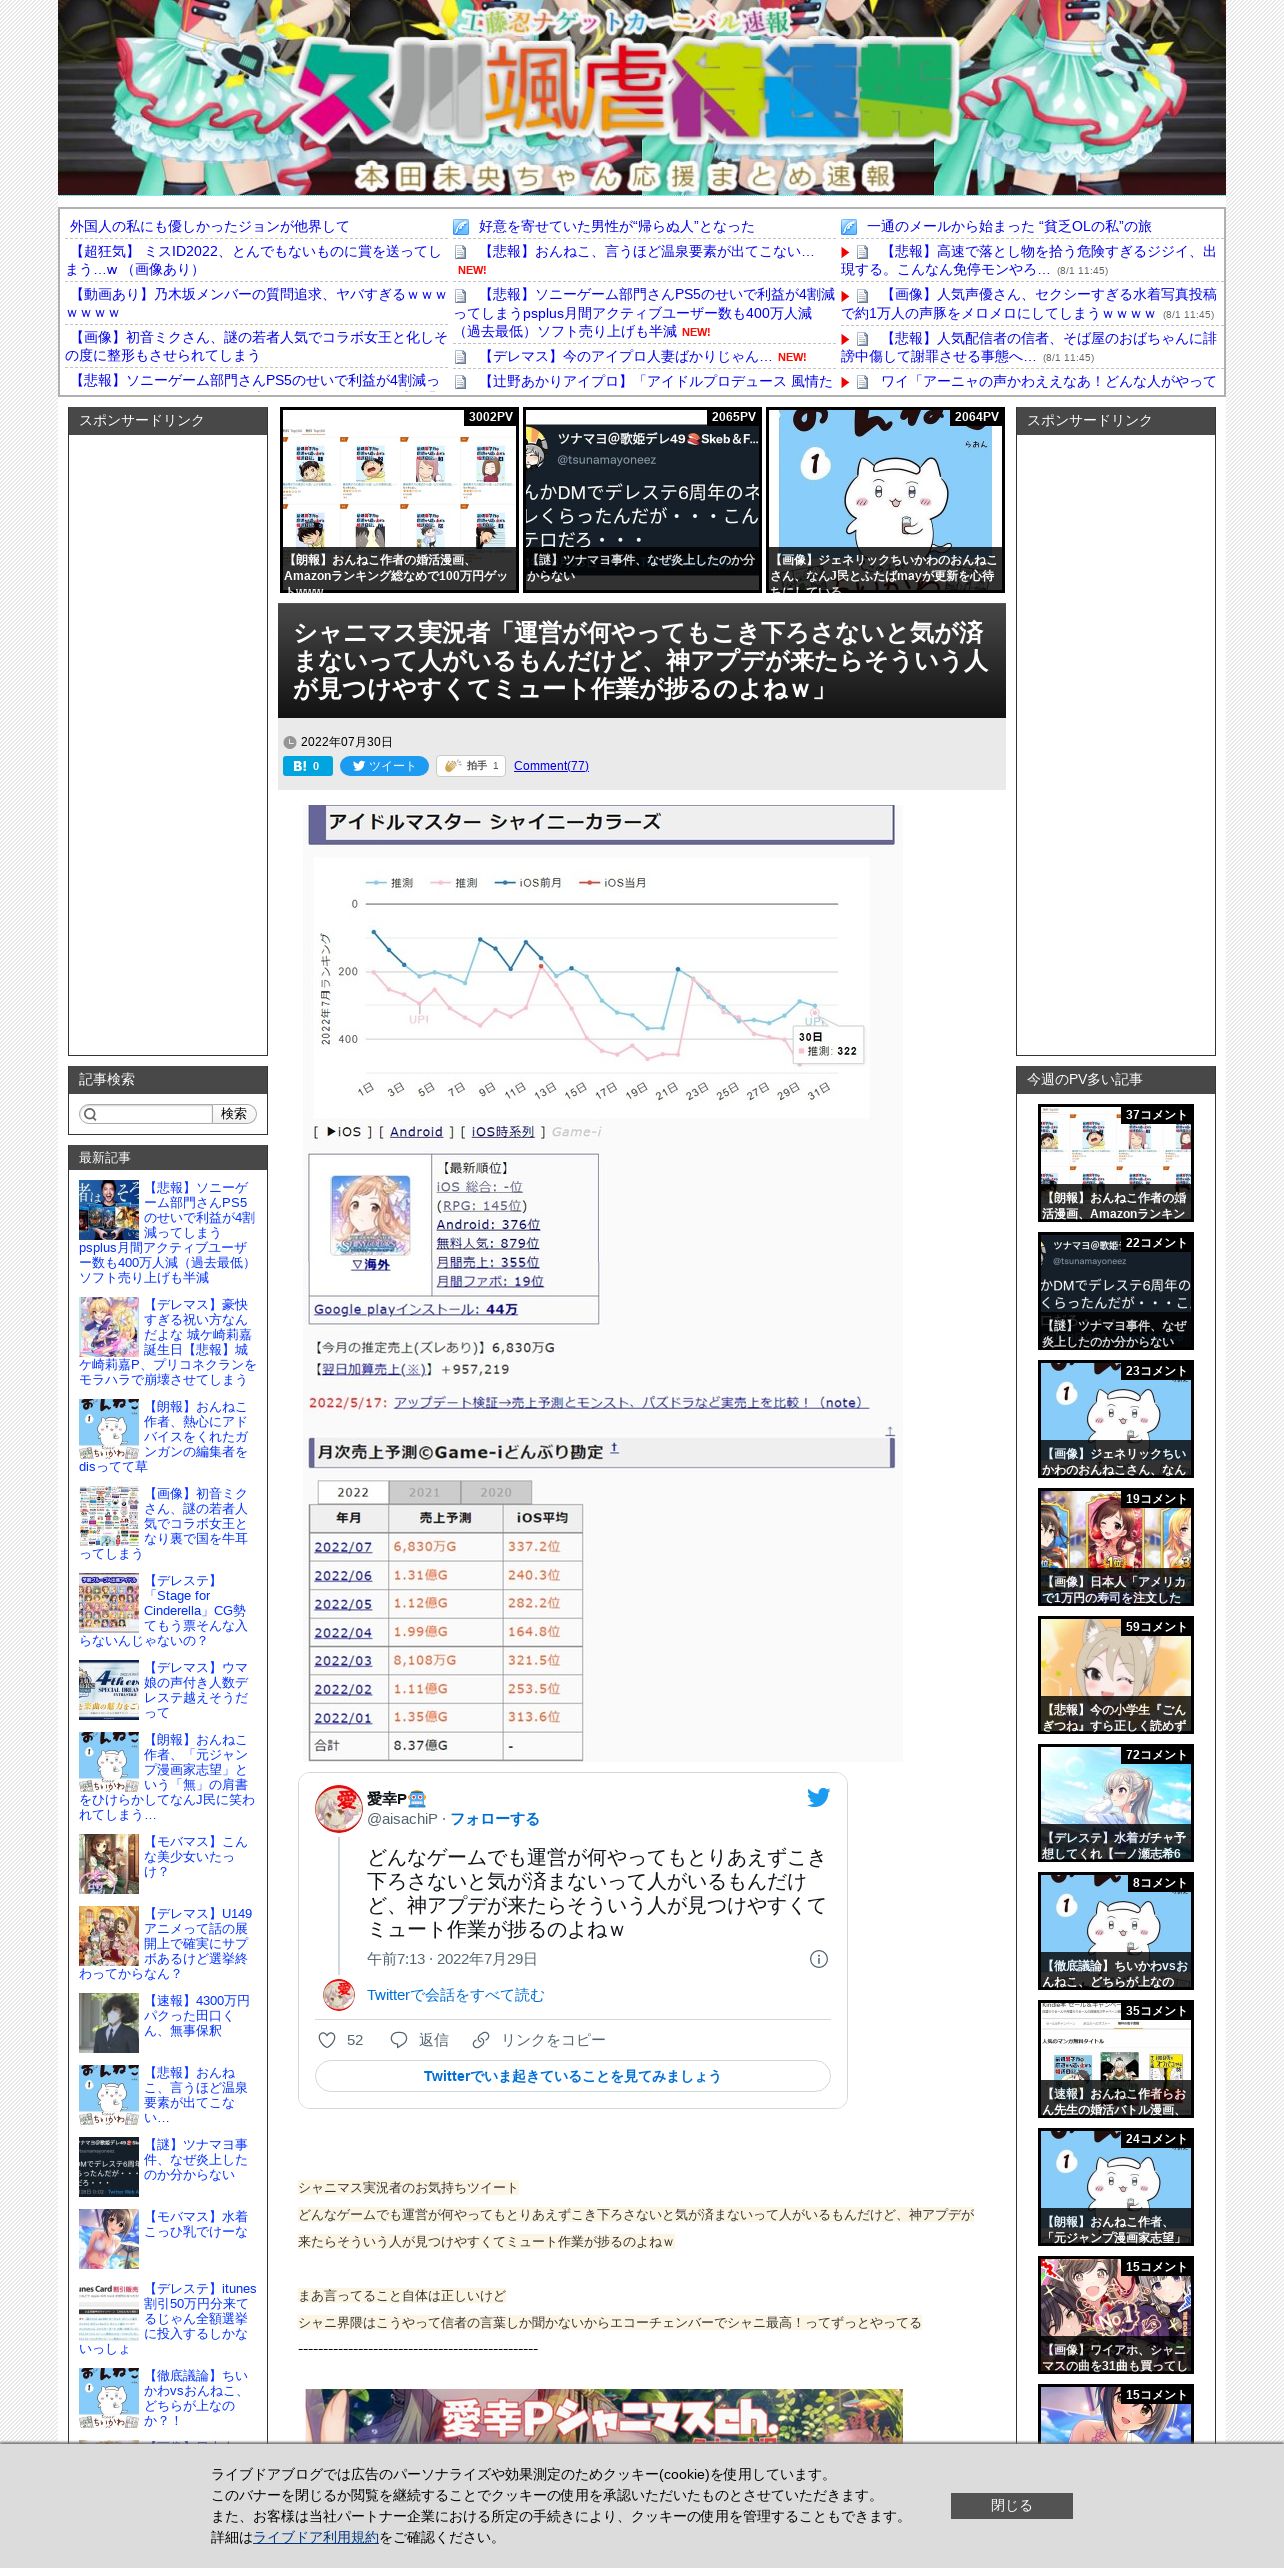Open the 59コメント sidebar thumbnail
Image resolution: width=1284 pixels, height=2568 pixels.
1116,1675
